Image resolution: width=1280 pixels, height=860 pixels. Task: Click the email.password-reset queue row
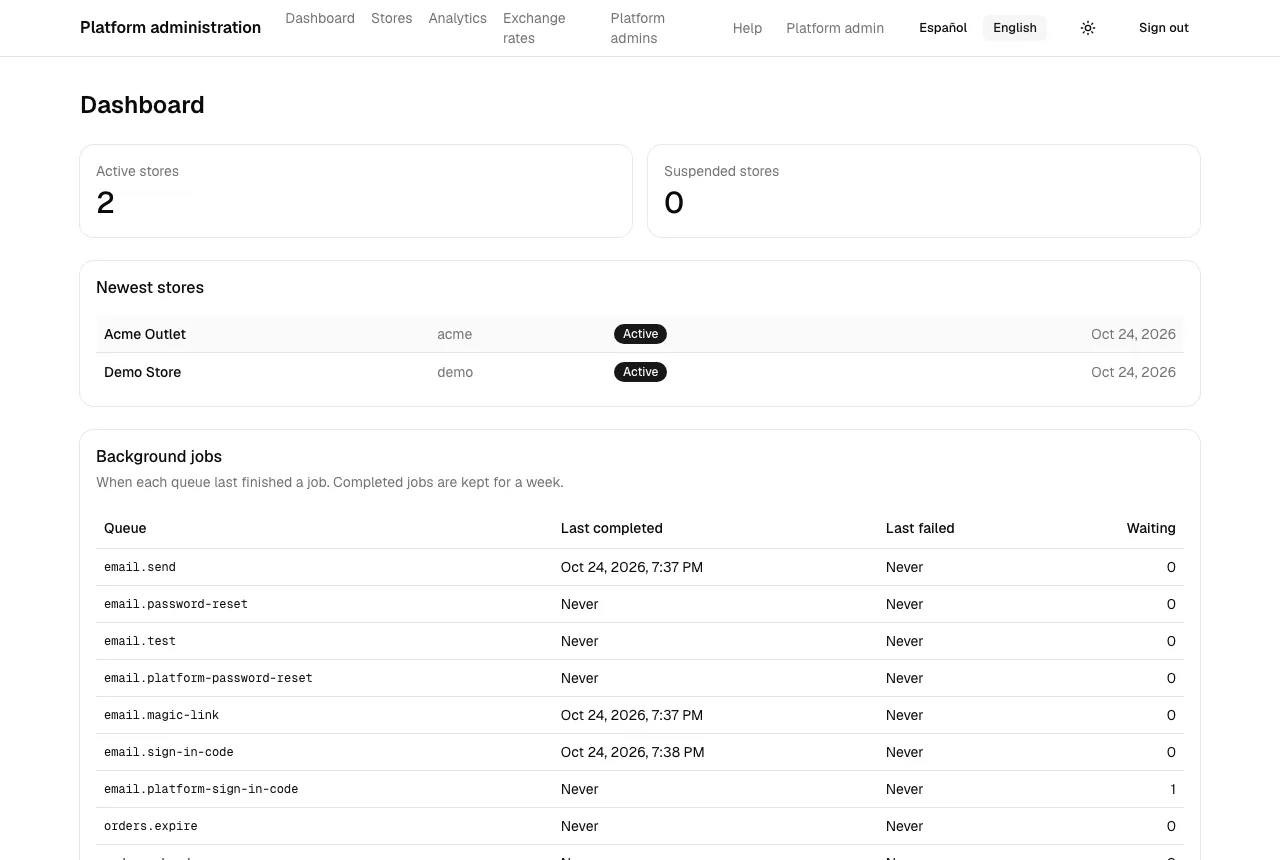coord(640,604)
